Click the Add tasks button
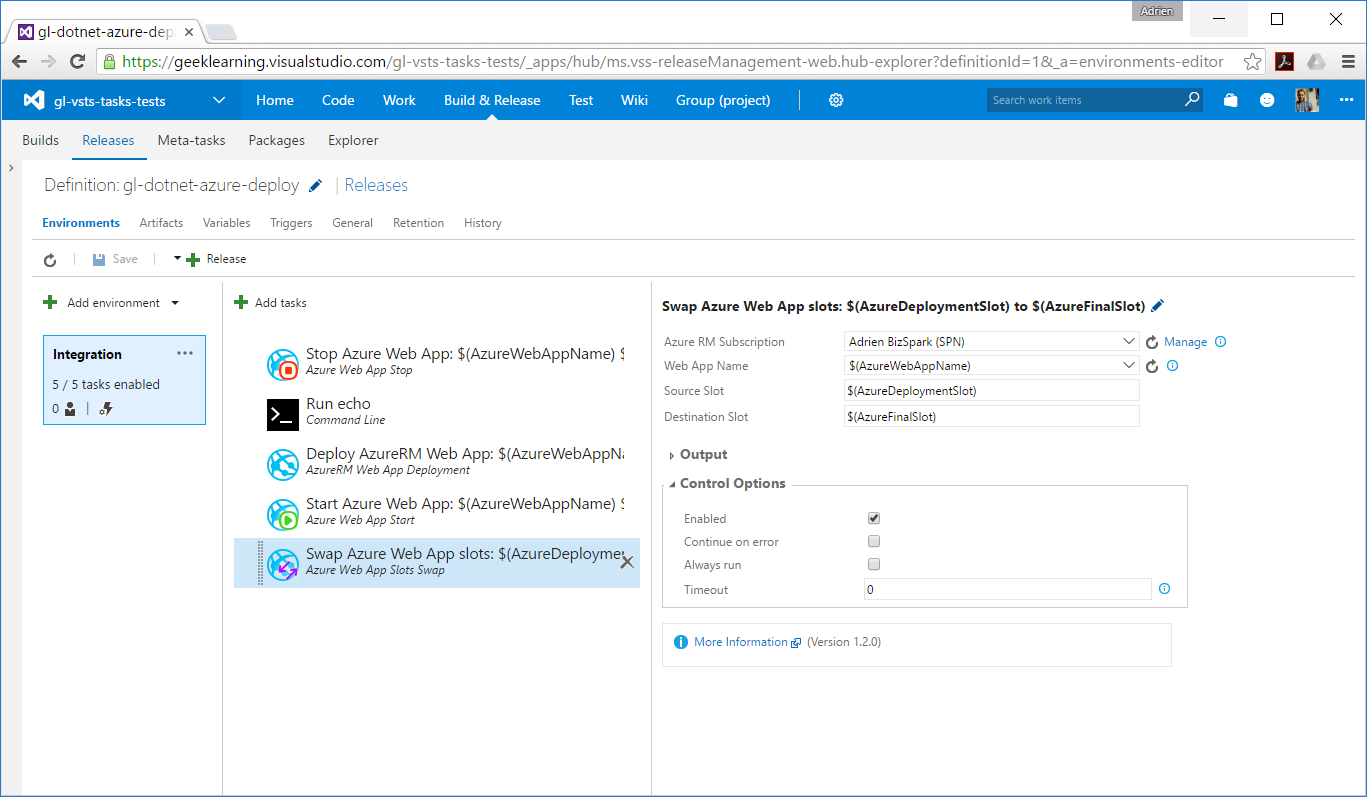The image size is (1367, 797). (x=271, y=303)
